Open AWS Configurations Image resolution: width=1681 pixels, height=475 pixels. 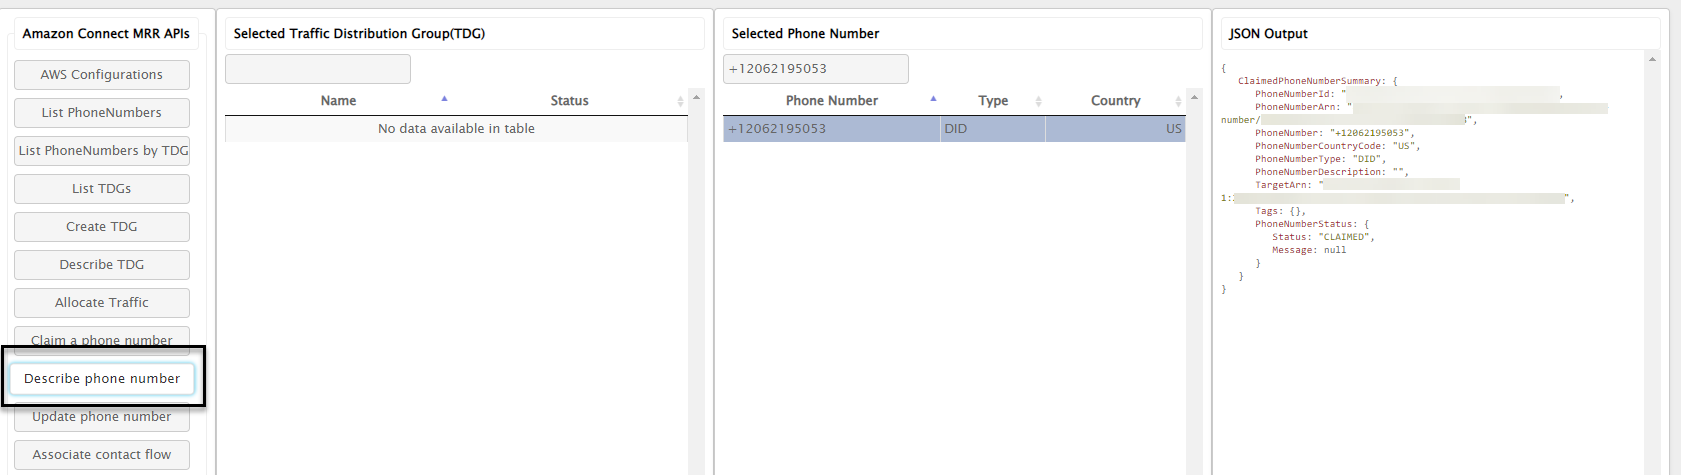[x=102, y=75]
